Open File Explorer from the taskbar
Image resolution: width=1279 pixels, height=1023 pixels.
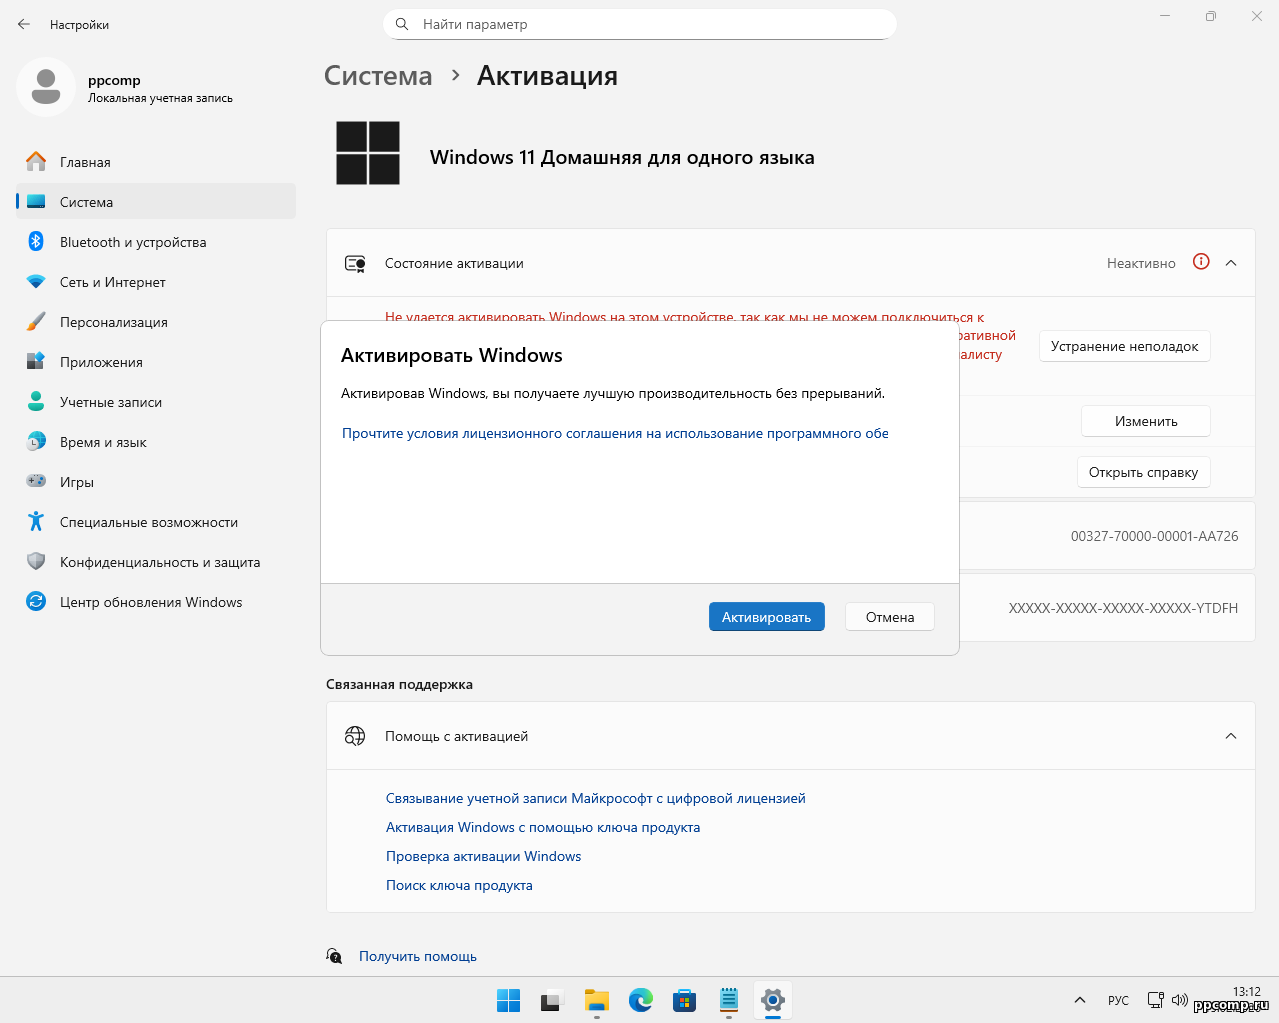[x=597, y=1000]
